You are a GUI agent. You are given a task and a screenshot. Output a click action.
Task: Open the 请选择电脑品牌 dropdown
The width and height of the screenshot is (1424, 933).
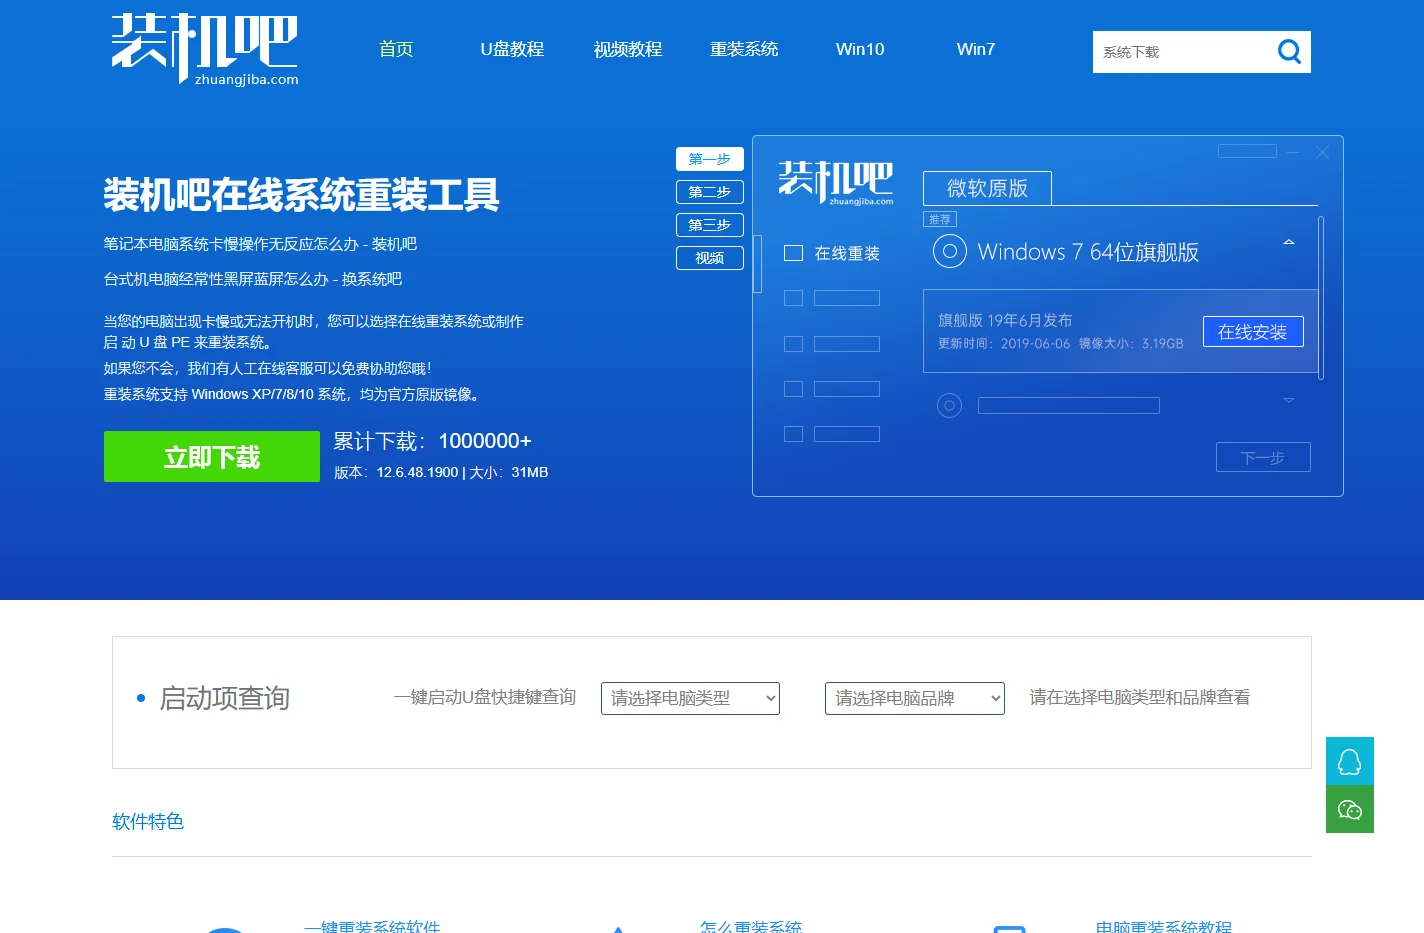pyautogui.click(x=915, y=698)
